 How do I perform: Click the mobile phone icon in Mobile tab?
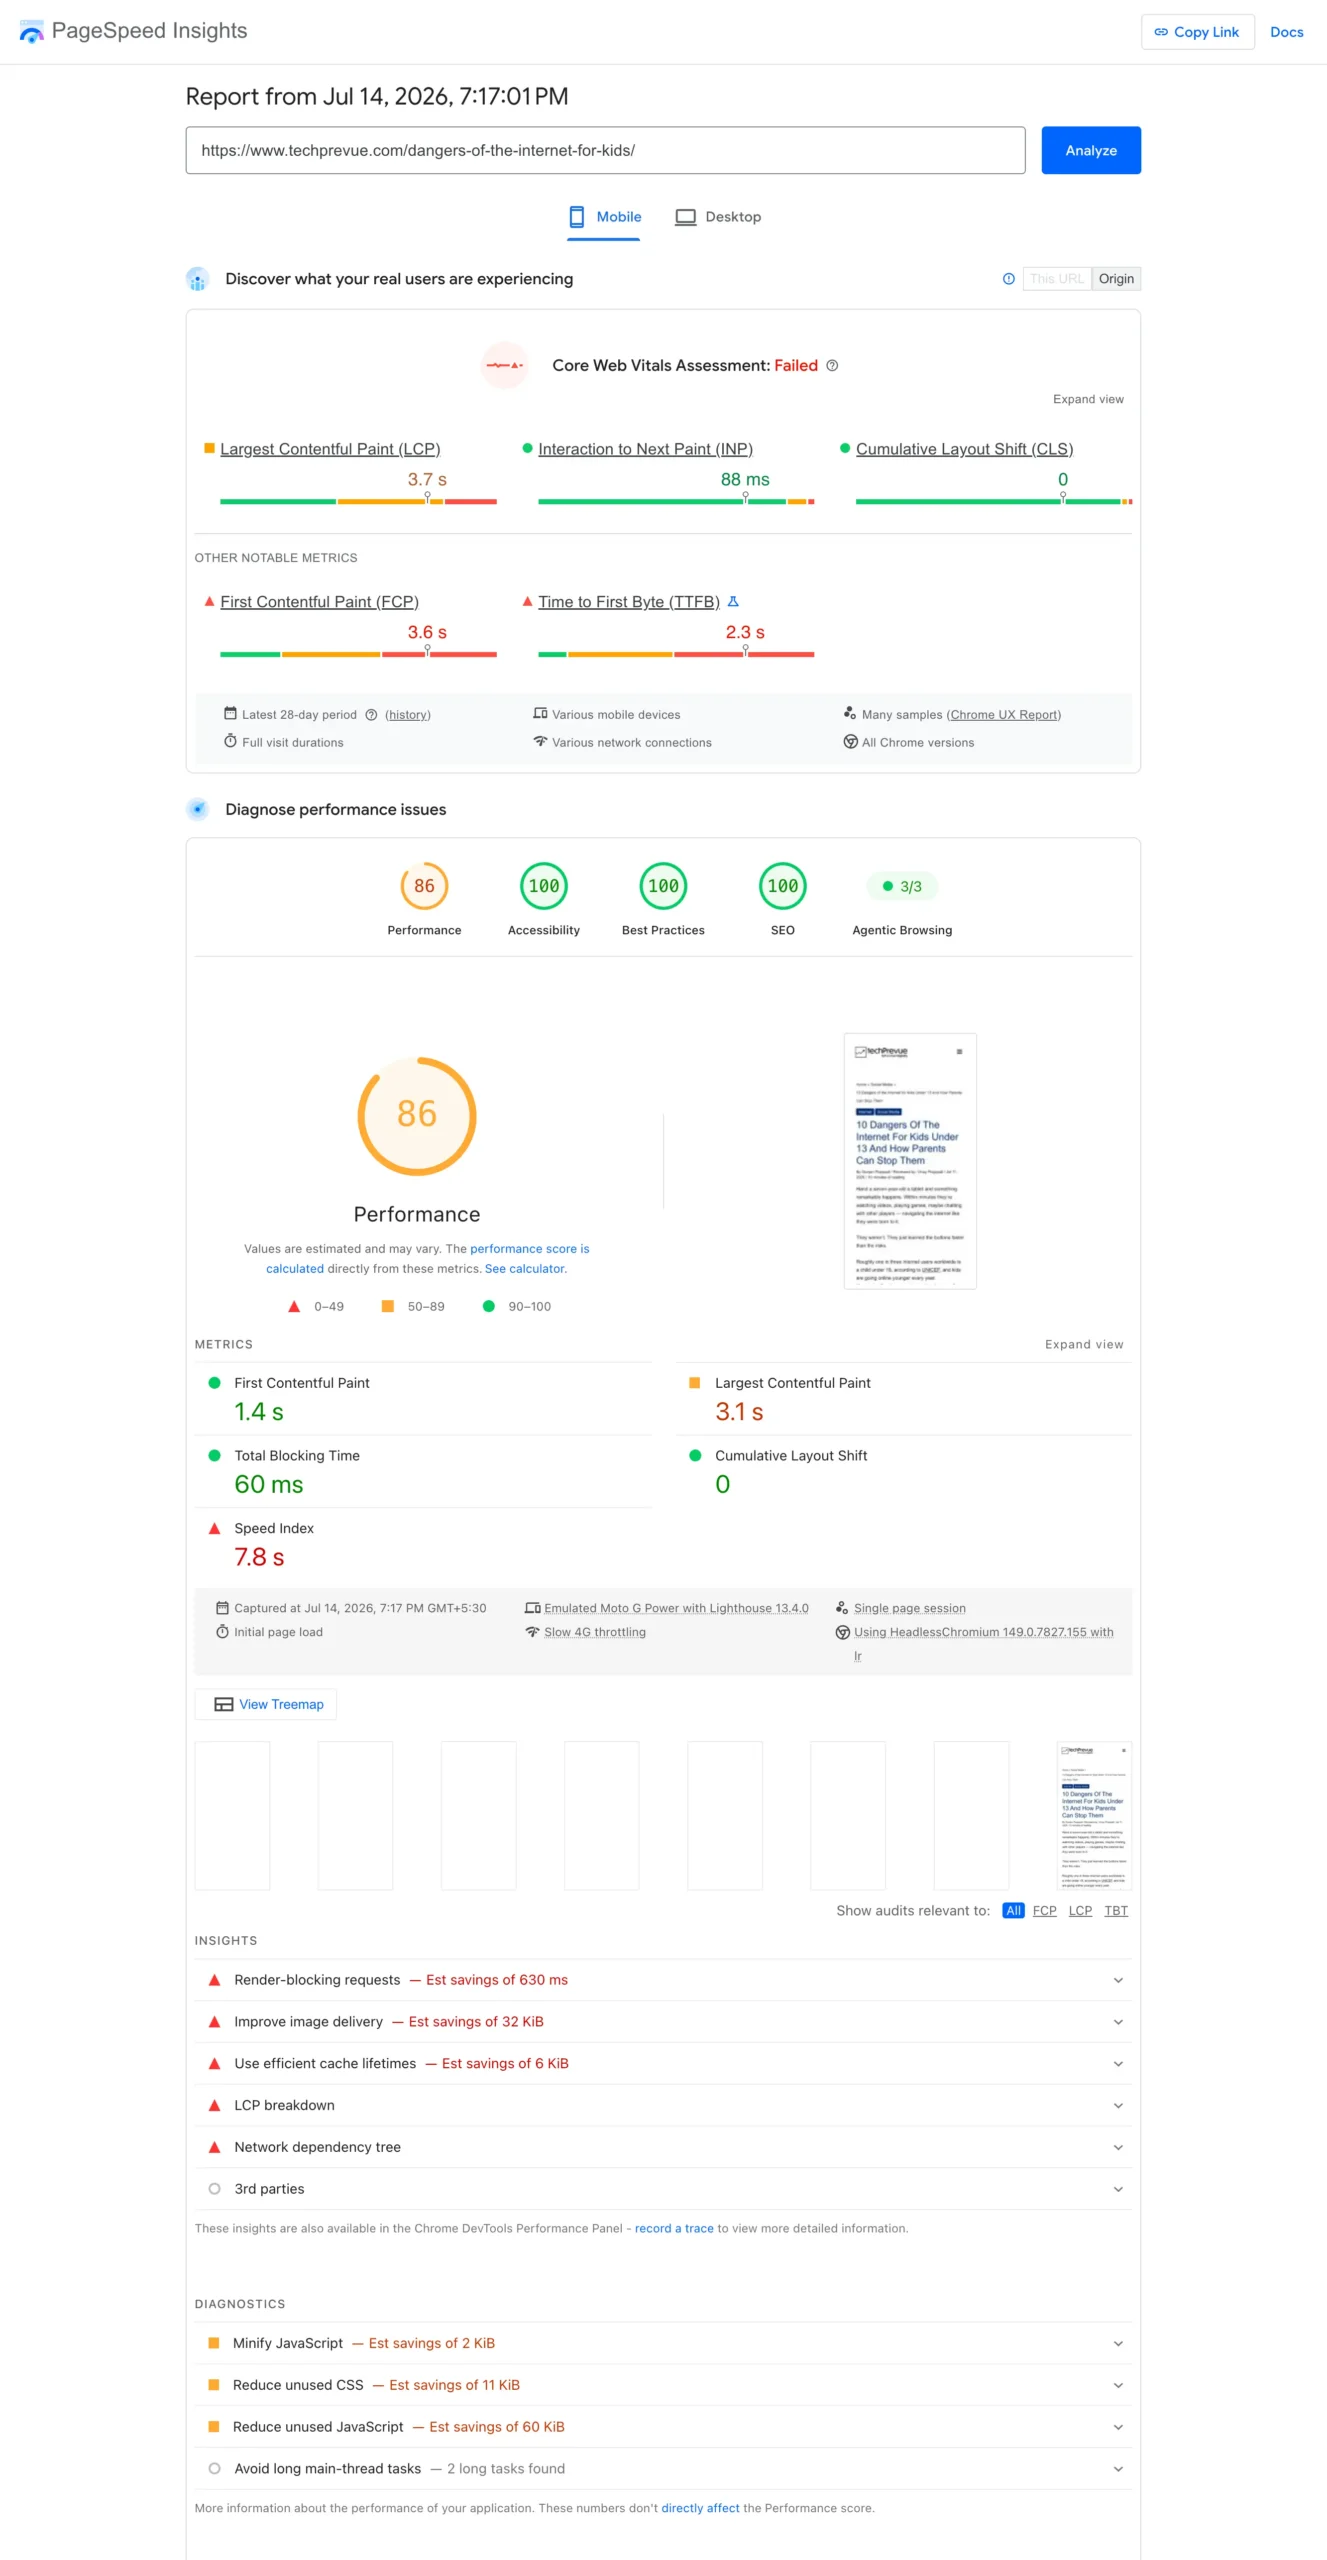point(576,217)
